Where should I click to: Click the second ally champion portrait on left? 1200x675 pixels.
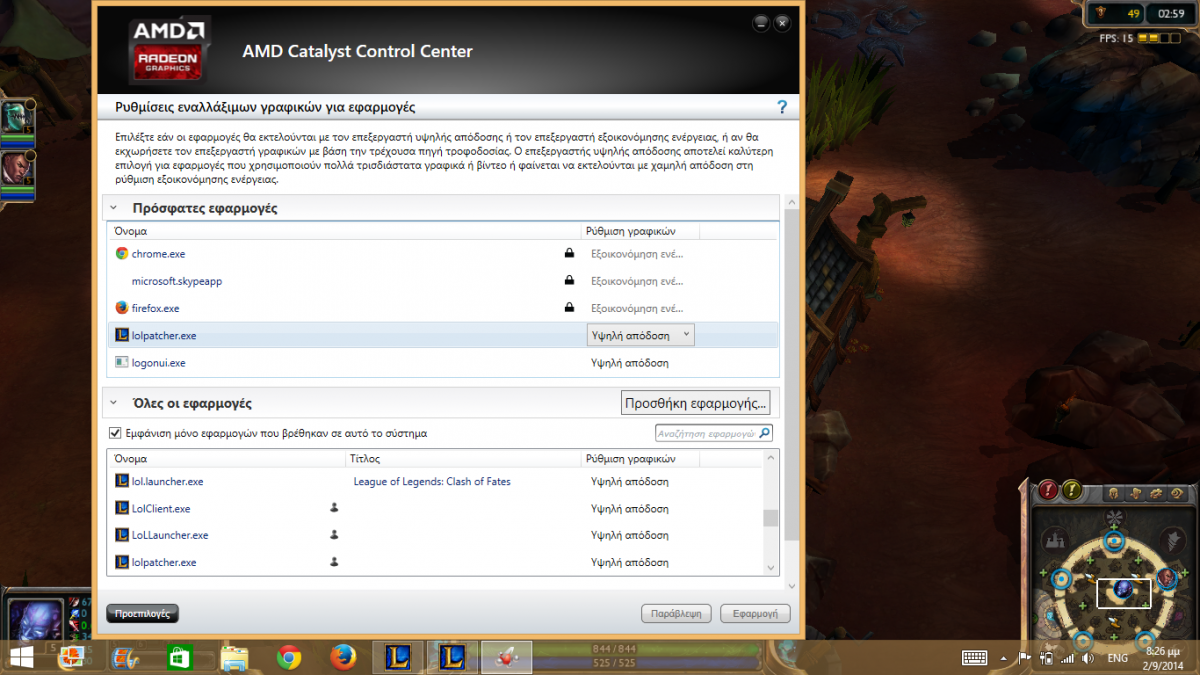[x=19, y=169]
